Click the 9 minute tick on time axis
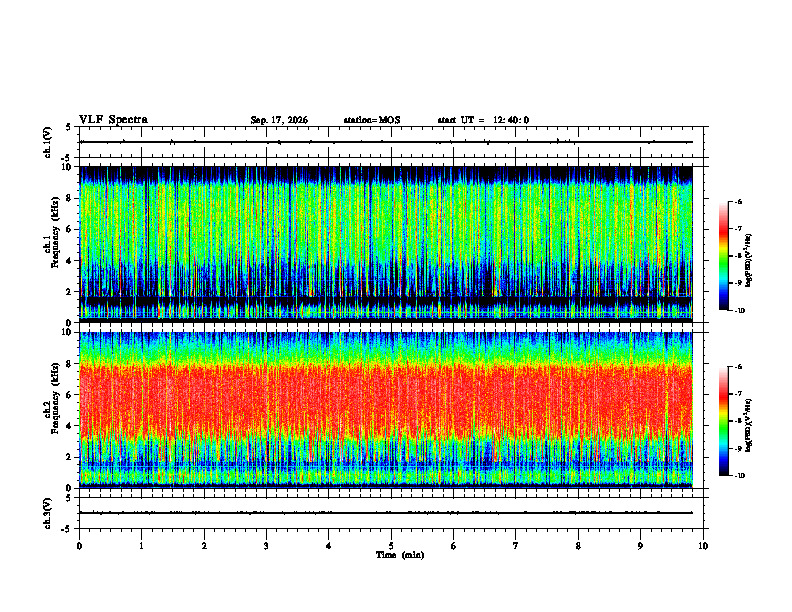The height and width of the screenshot is (612, 792). pos(640,546)
